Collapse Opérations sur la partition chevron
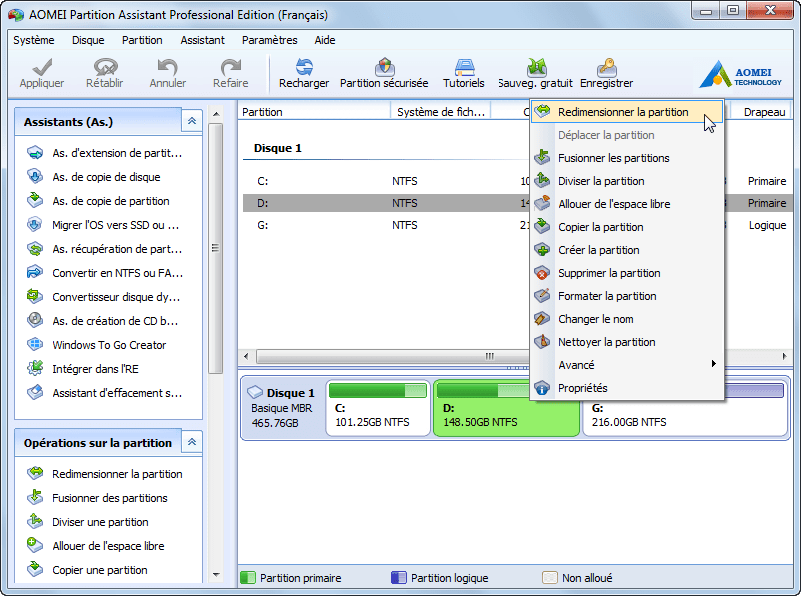This screenshot has height=596, width=801. (192, 442)
